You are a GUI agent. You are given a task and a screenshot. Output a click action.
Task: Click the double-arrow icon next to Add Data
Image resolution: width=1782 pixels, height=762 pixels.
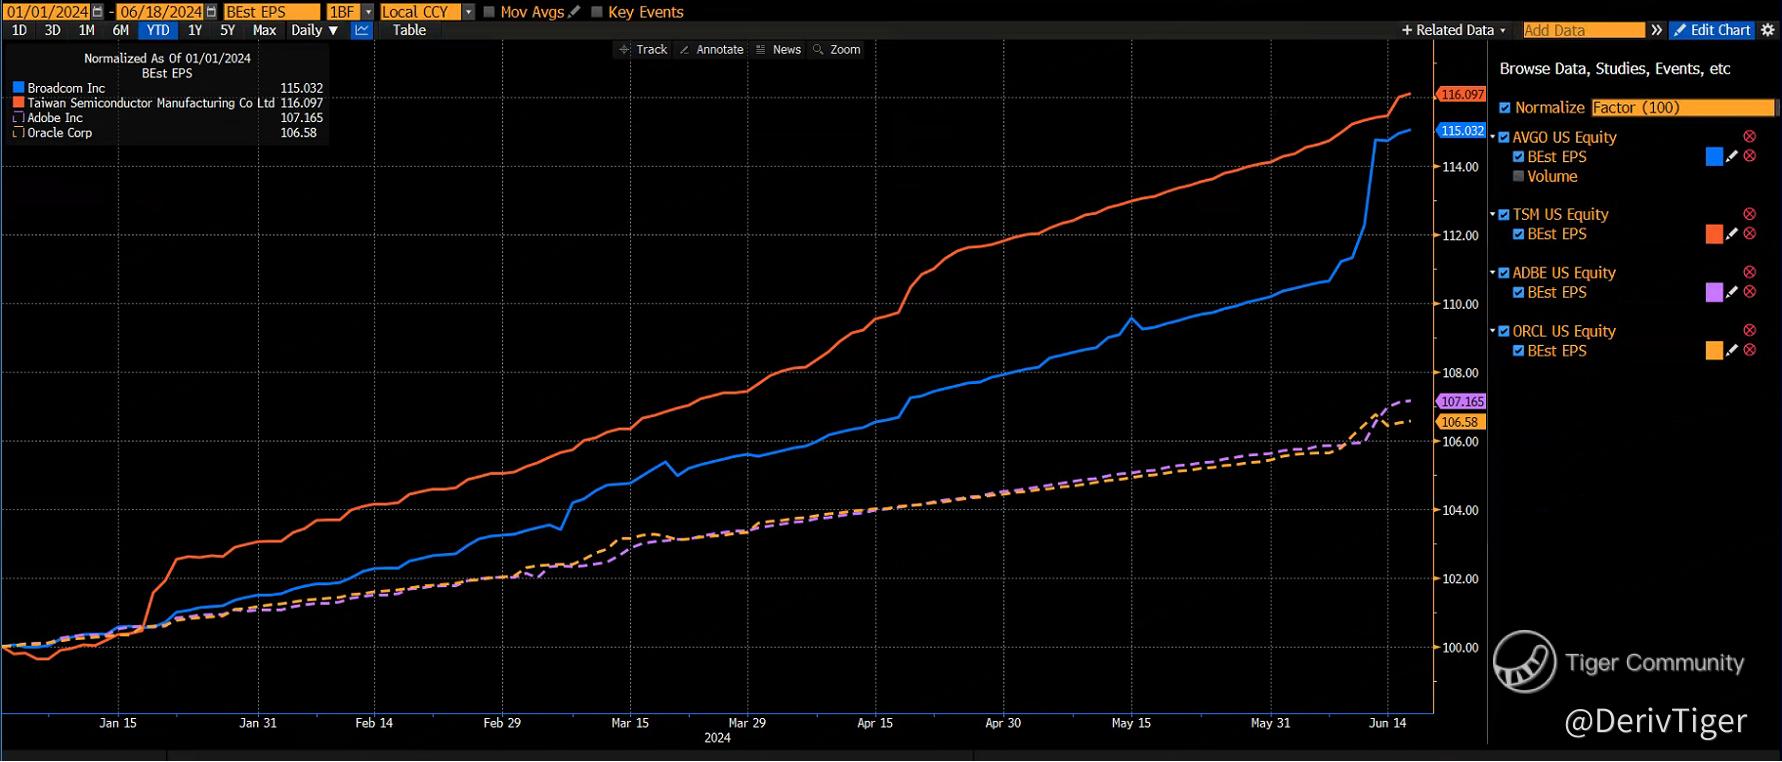pyautogui.click(x=1656, y=30)
